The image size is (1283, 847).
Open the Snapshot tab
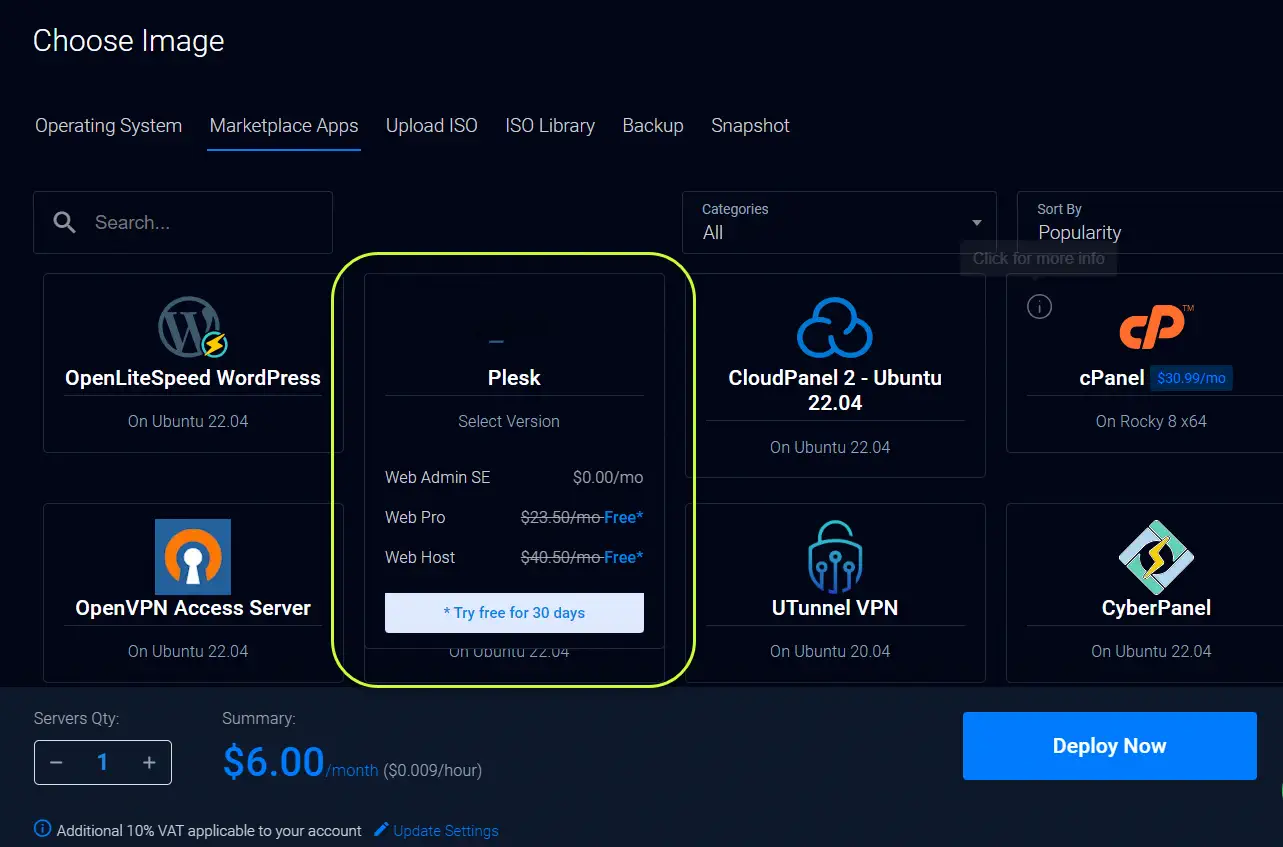(x=750, y=126)
